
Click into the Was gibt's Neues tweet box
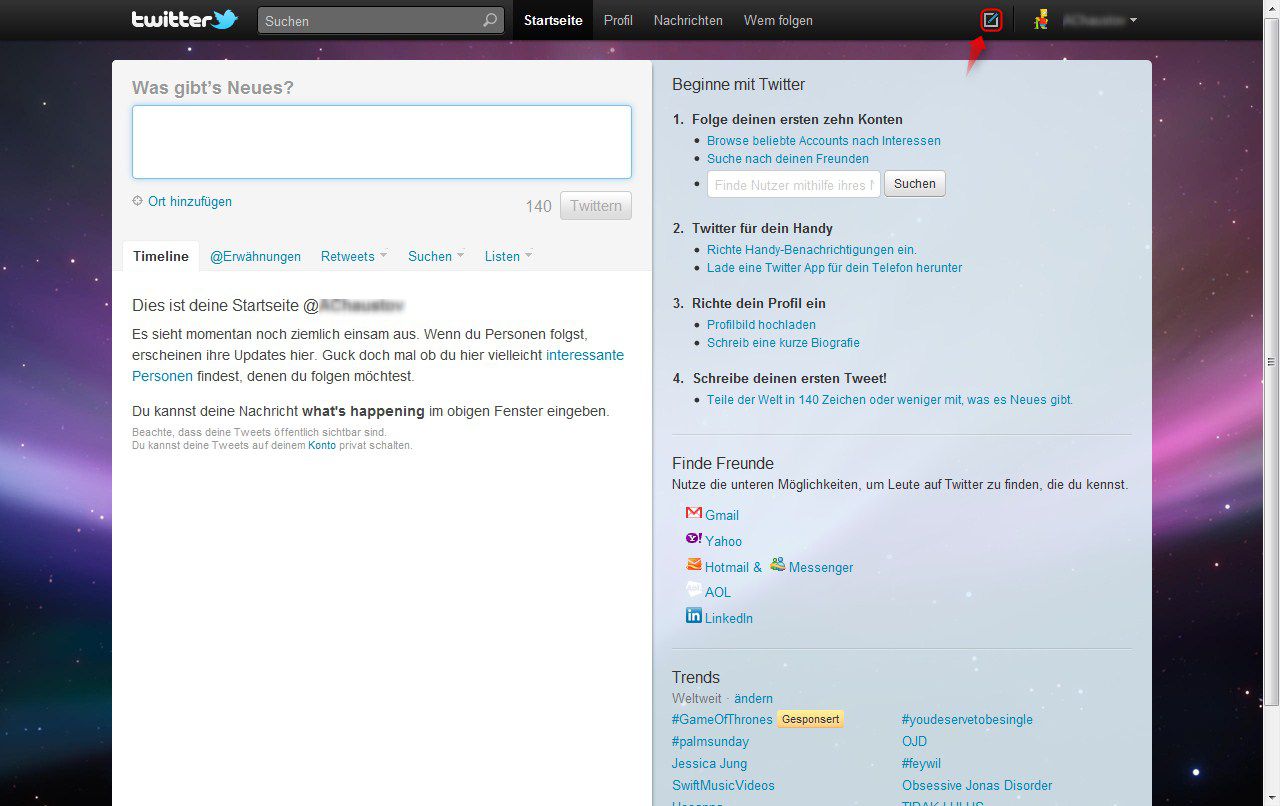[x=382, y=142]
